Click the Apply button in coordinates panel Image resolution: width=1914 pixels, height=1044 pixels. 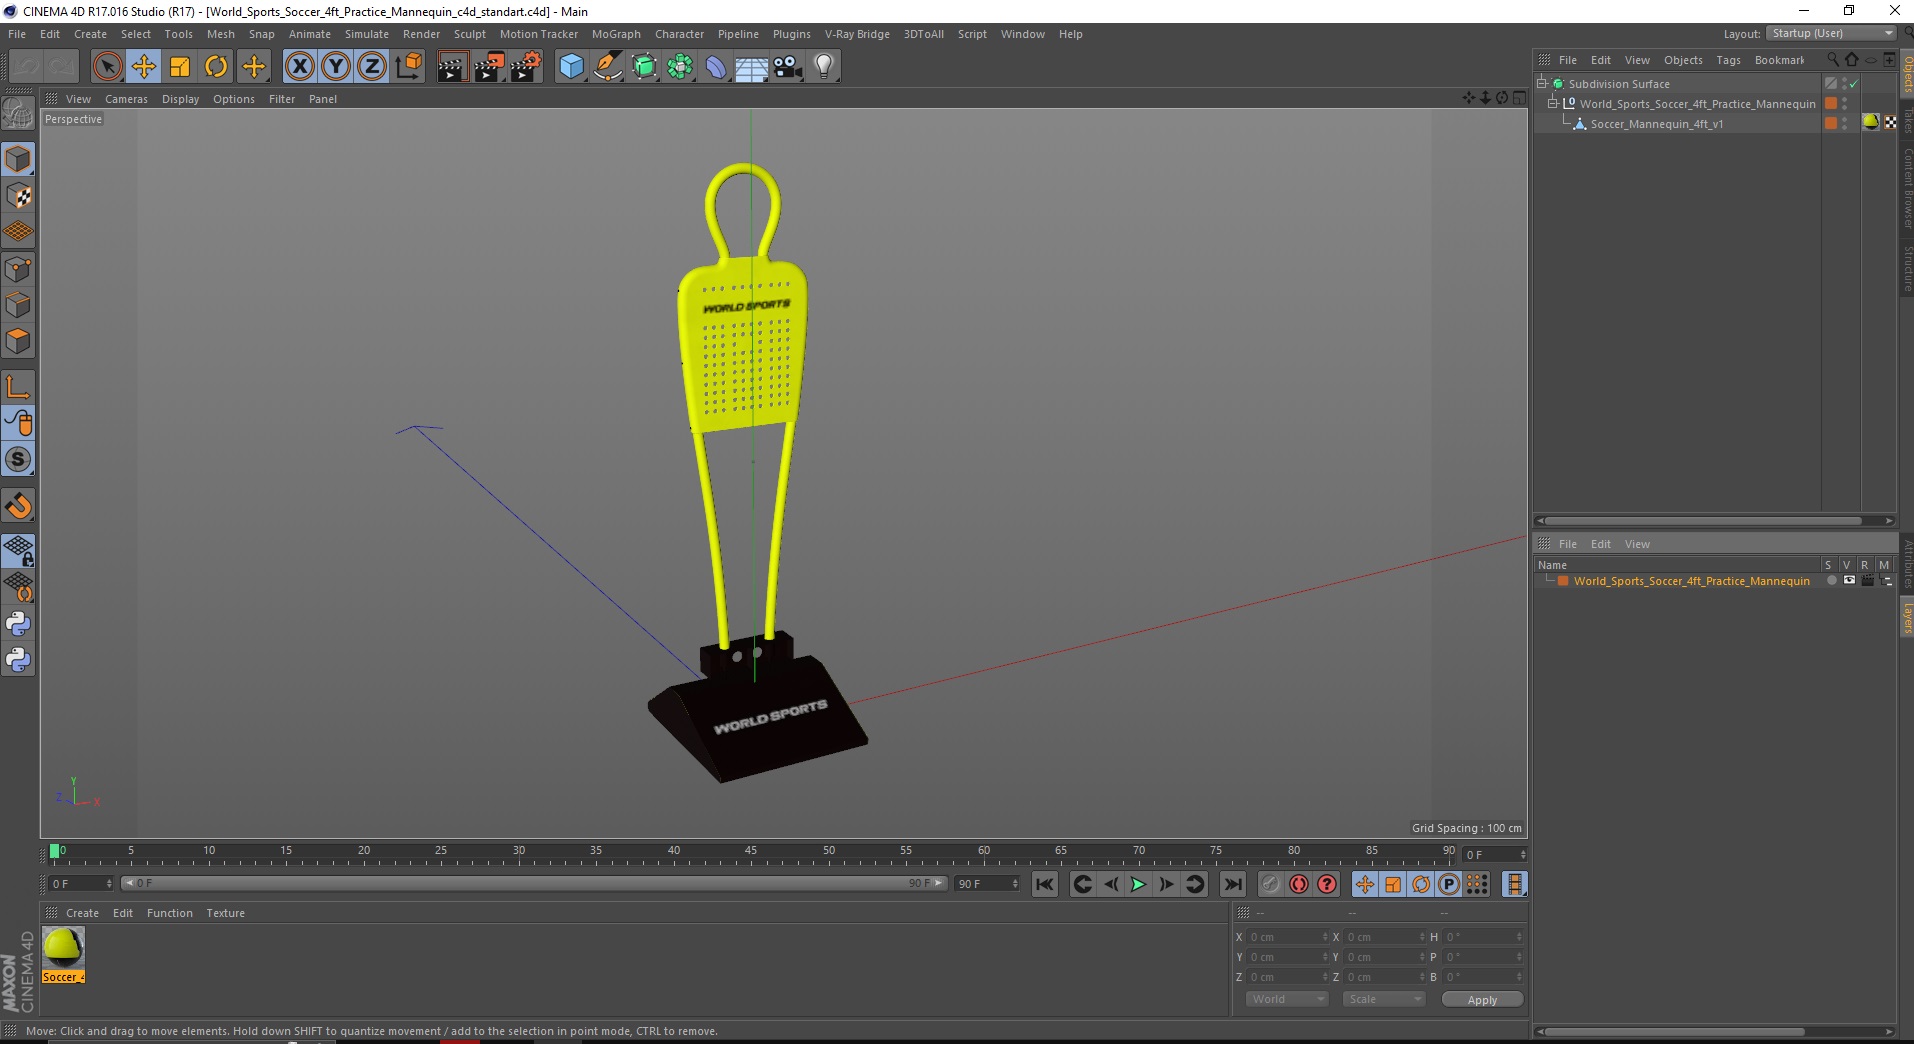1482,1000
